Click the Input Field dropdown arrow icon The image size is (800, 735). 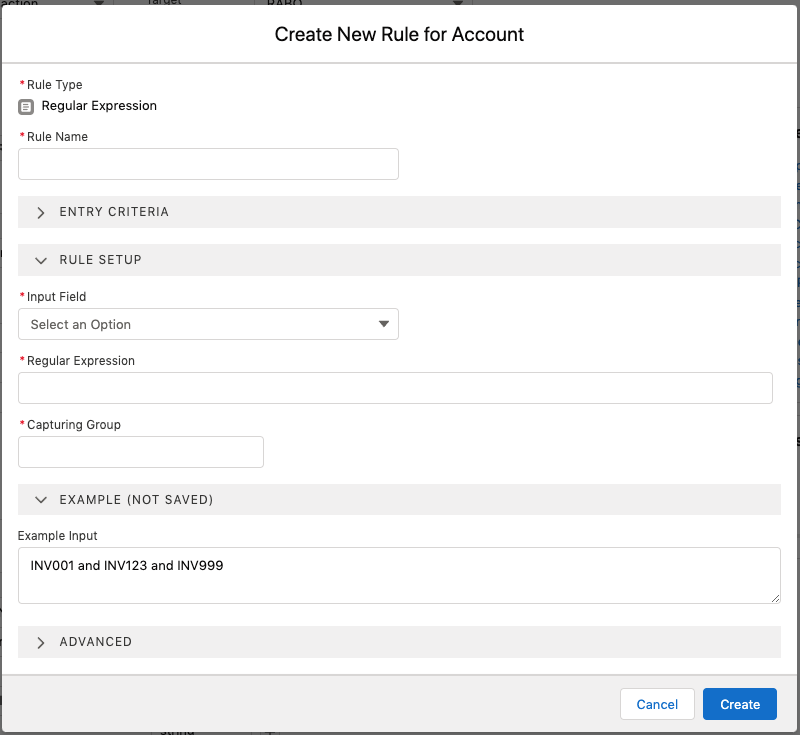[x=383, y=324]
